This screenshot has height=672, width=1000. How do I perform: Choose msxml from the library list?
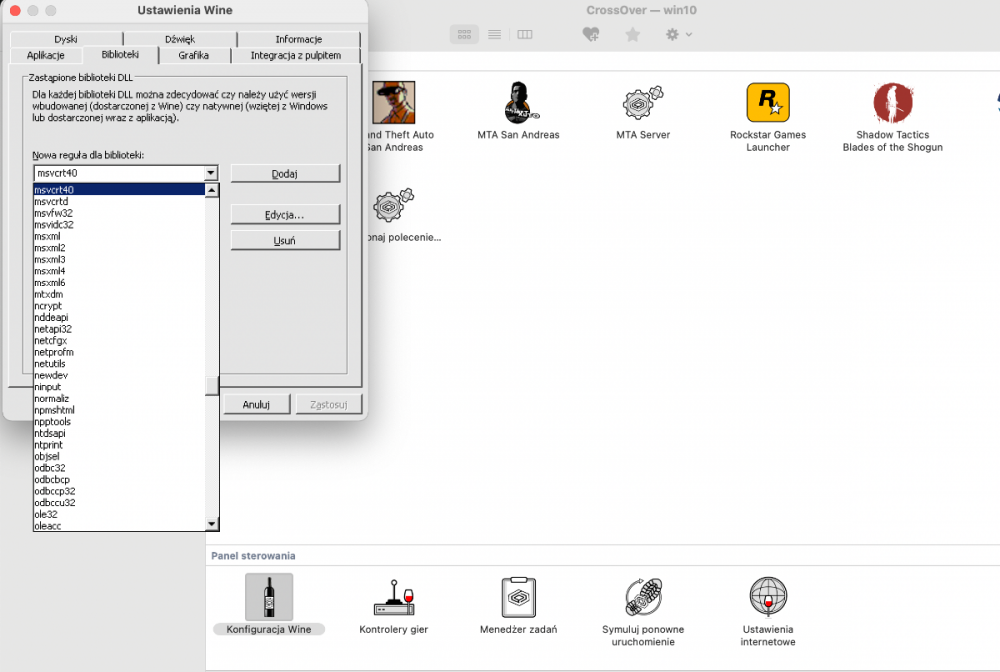[x=119, y=236]
